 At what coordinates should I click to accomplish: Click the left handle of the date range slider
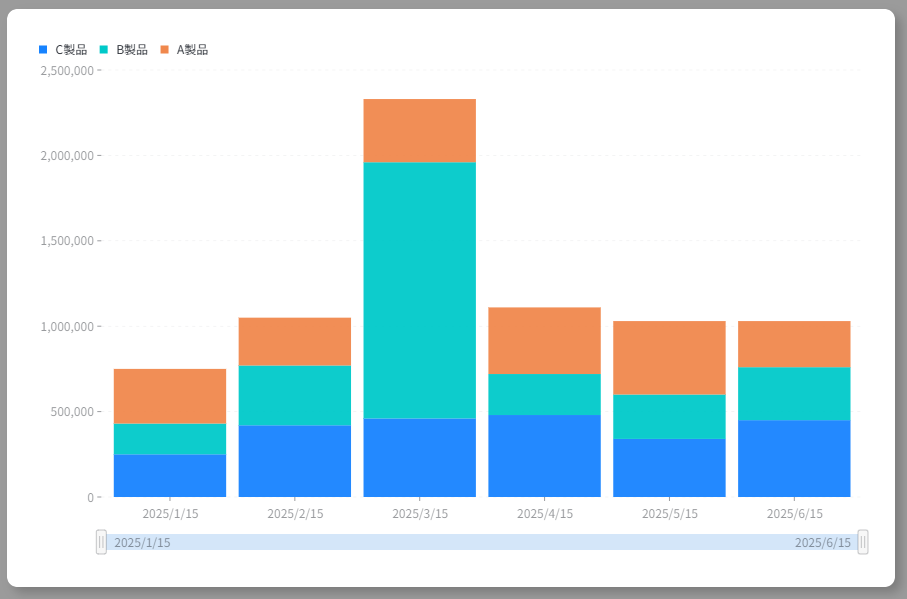[x=101, y=542]
